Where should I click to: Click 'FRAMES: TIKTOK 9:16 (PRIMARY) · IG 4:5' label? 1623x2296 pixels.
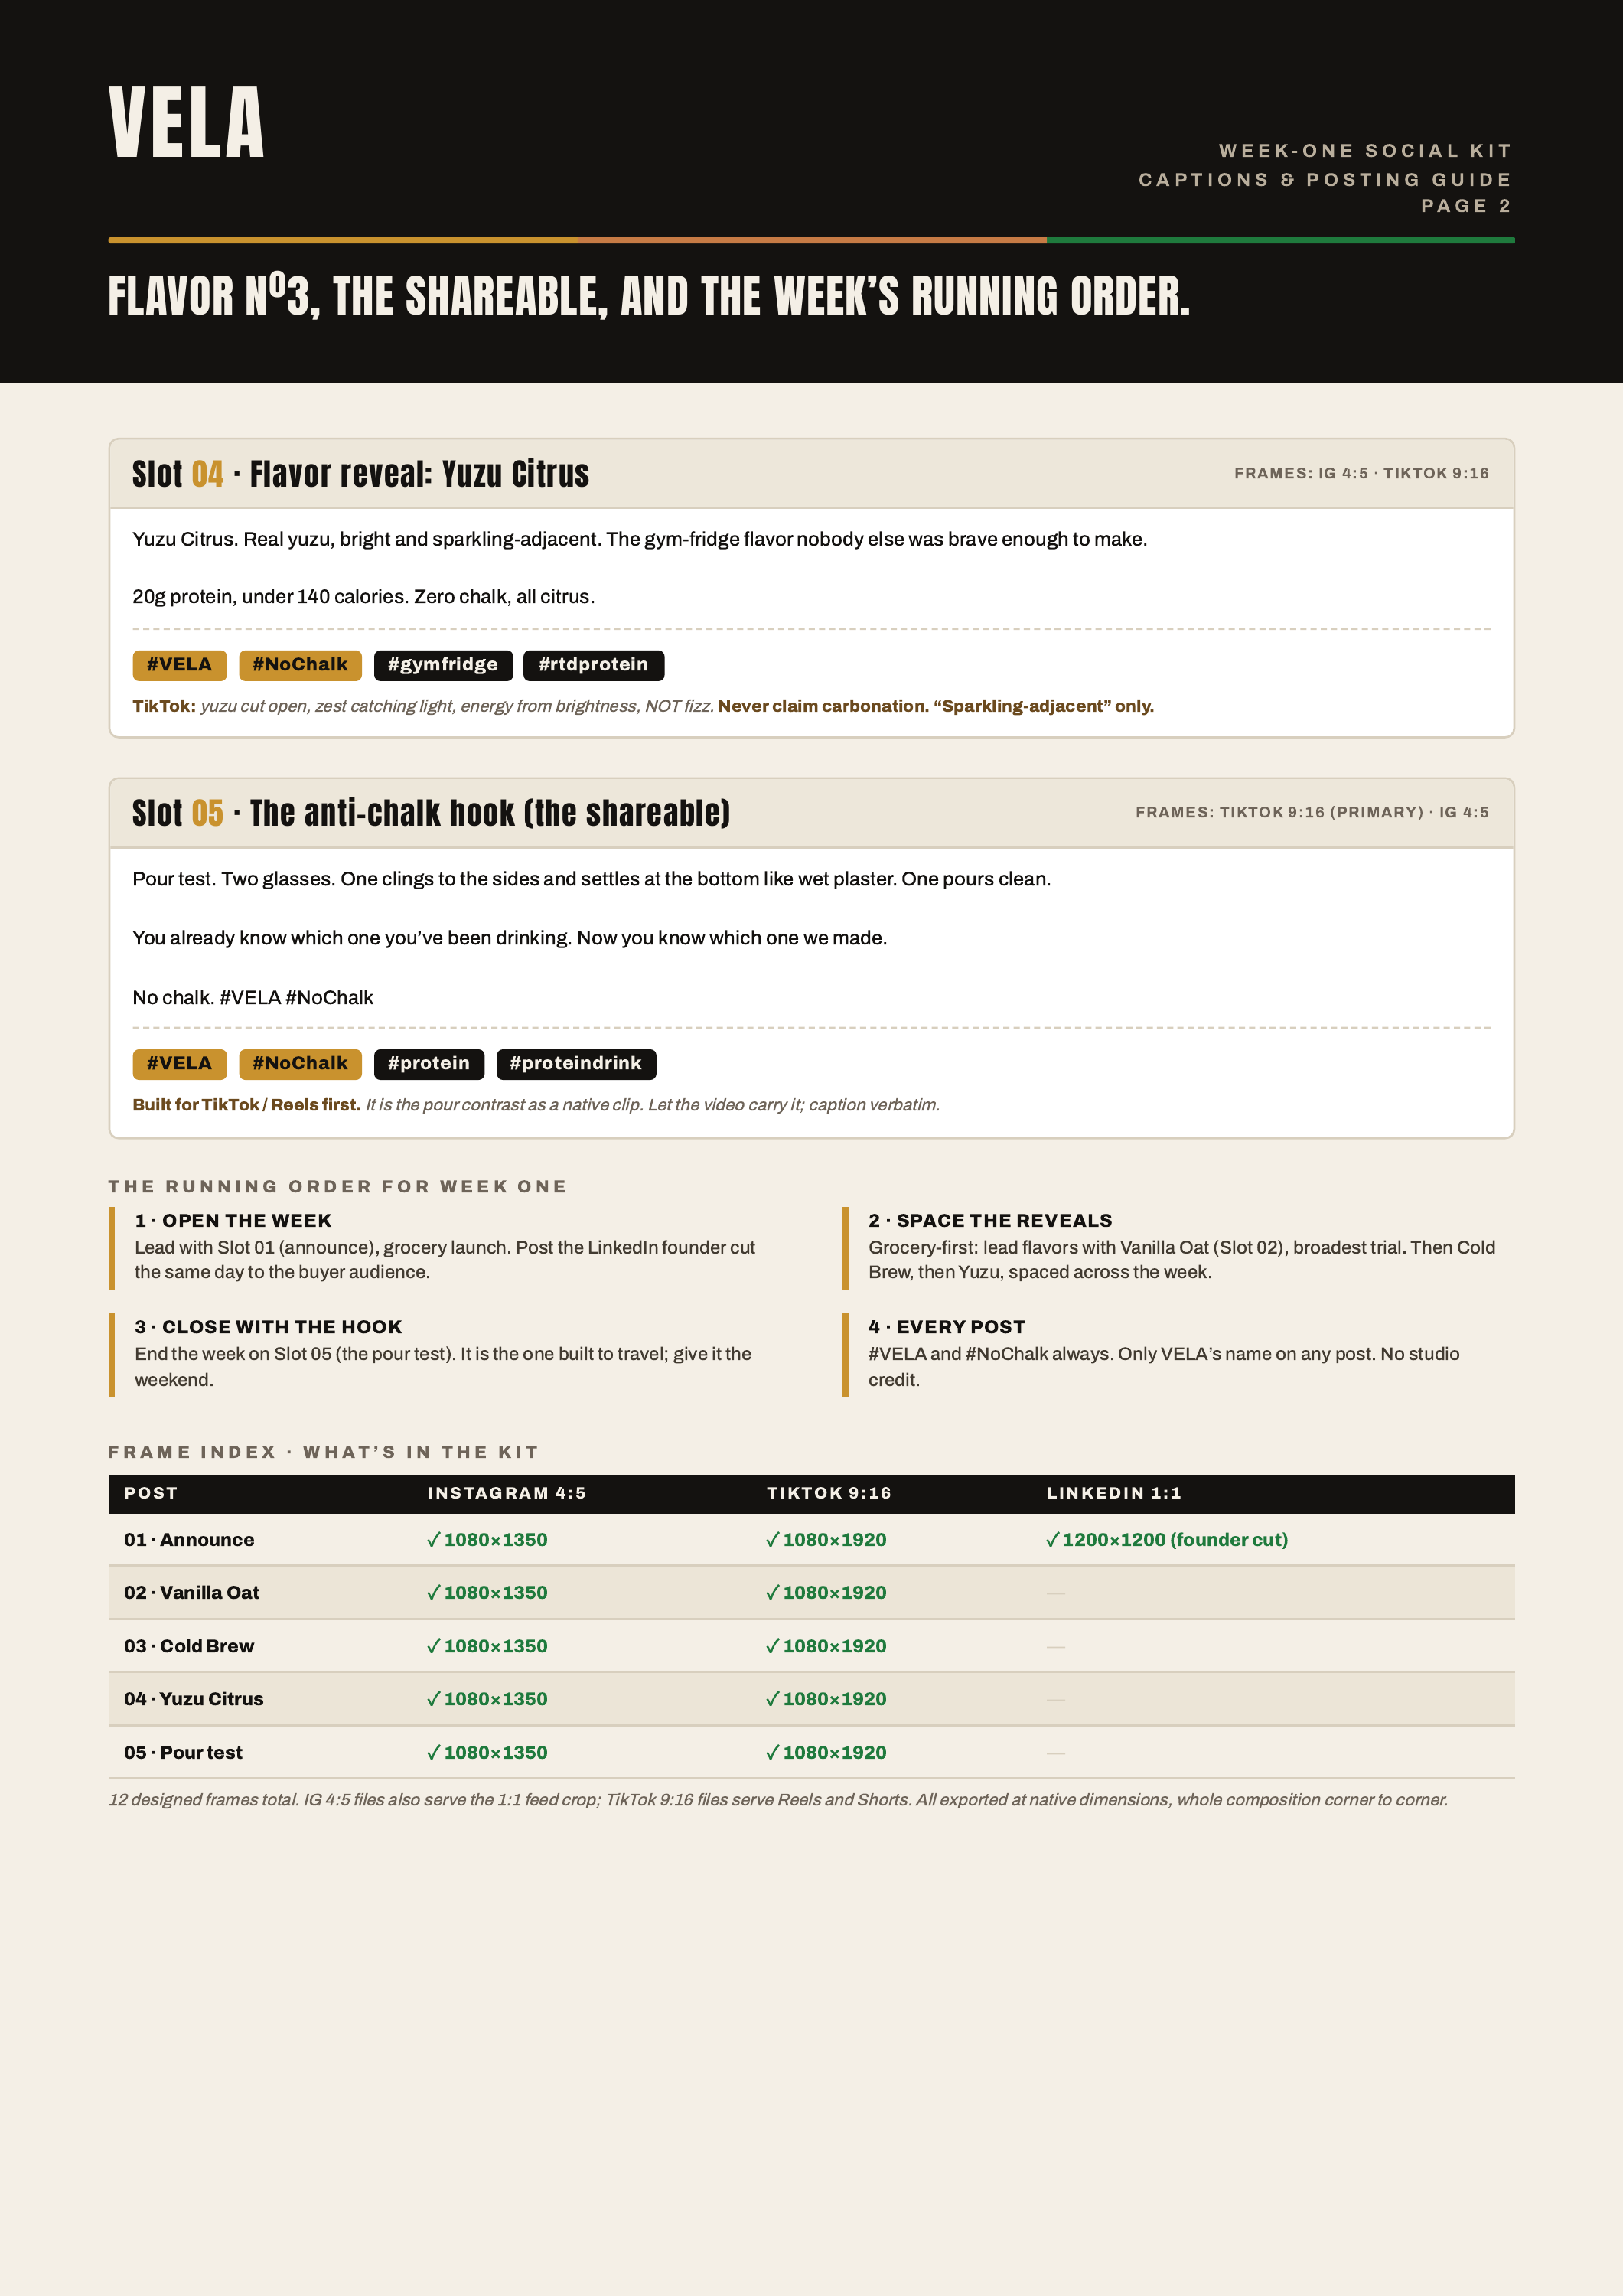[x=1312, y=813]
